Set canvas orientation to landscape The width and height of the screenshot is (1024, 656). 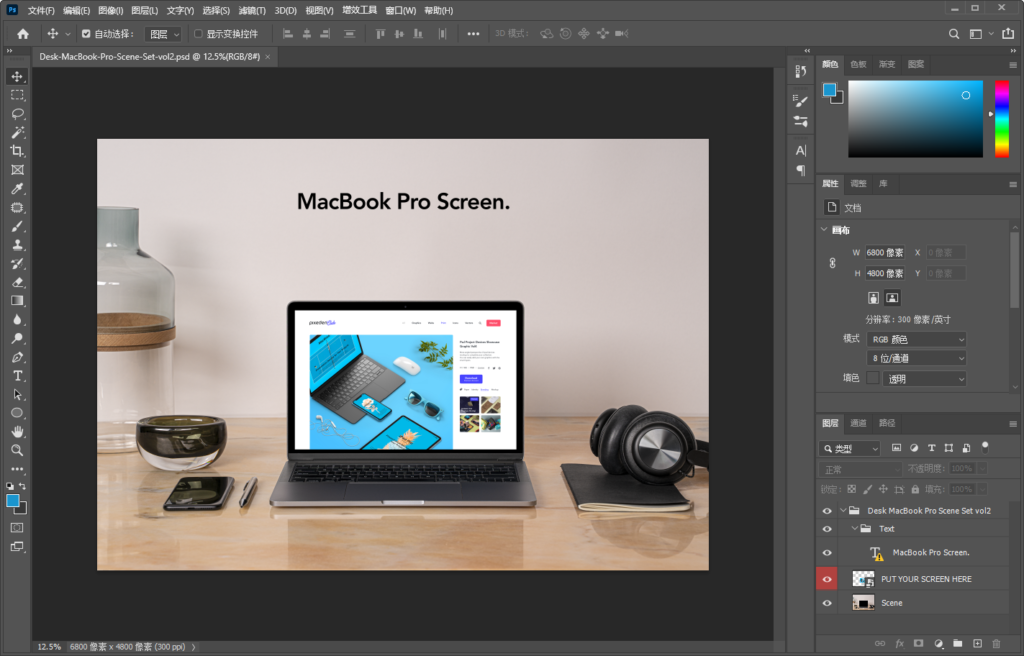[892, 298]
